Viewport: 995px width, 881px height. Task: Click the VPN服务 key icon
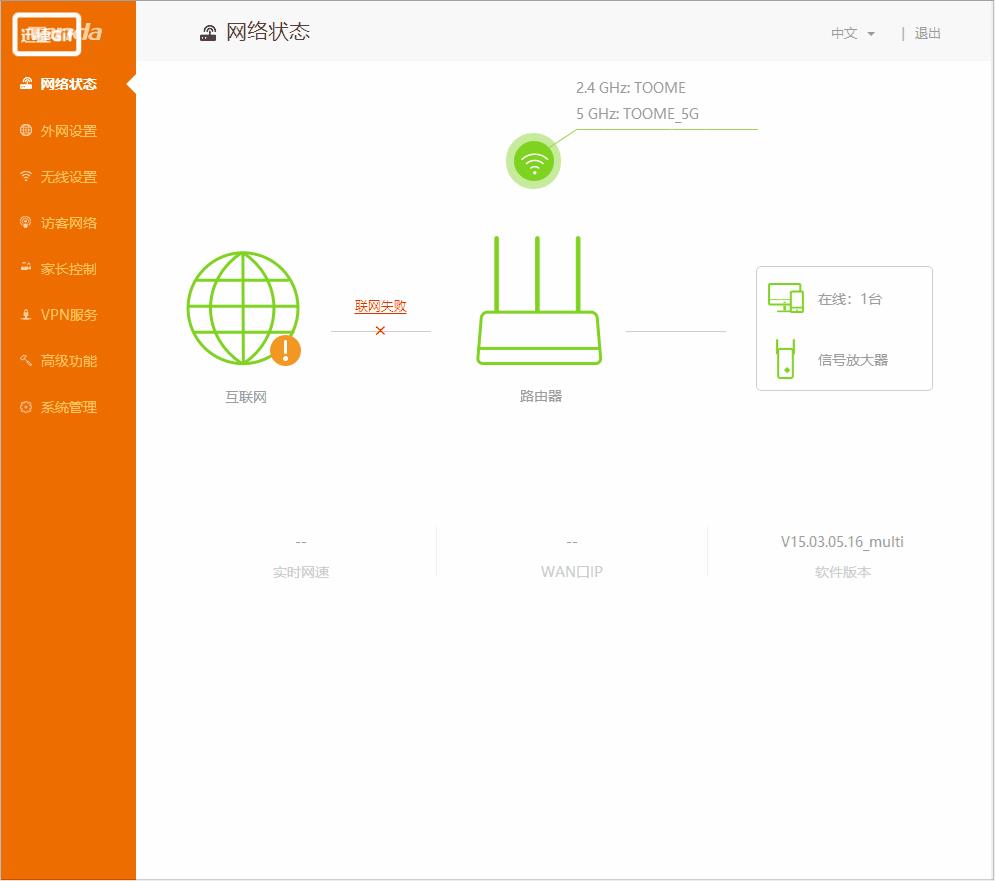[27, 314]
